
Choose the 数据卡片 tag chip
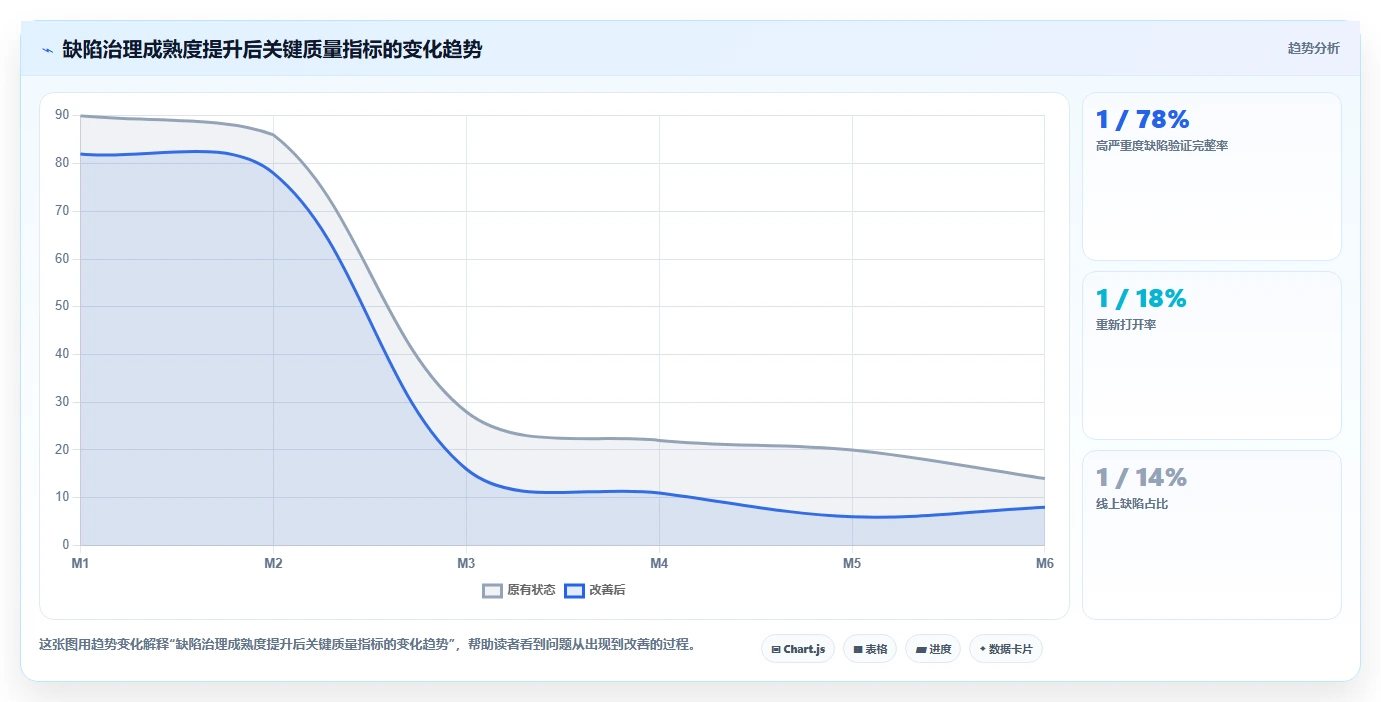(1006, 649)
